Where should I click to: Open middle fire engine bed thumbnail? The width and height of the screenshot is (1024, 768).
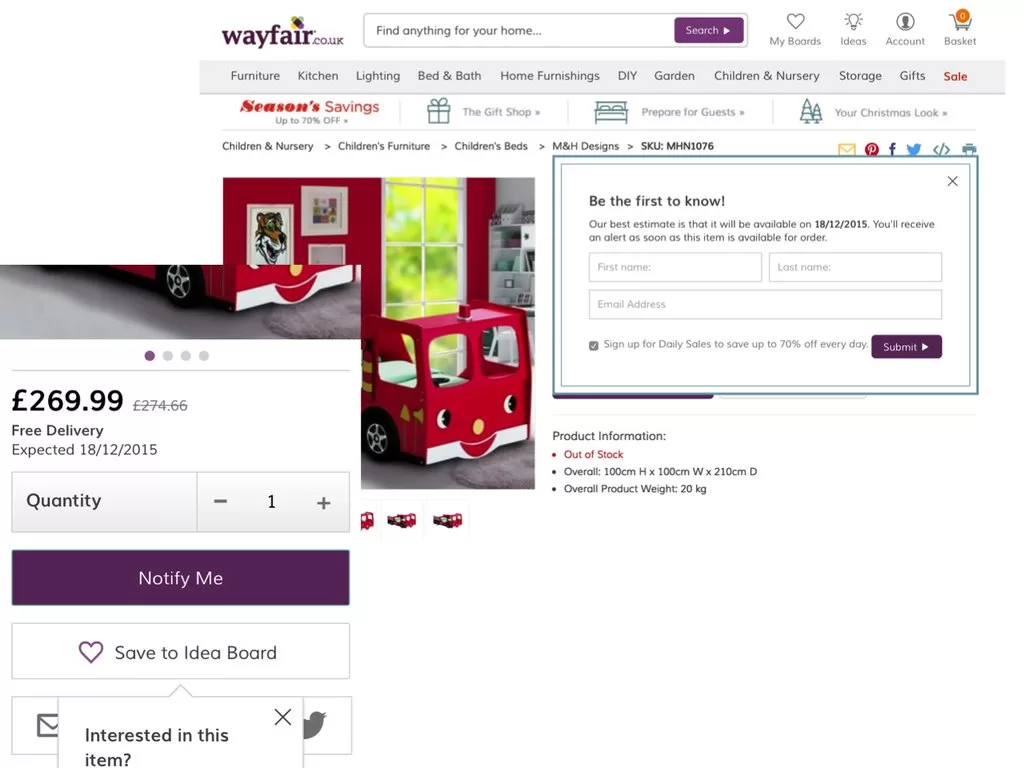point(402,520)
